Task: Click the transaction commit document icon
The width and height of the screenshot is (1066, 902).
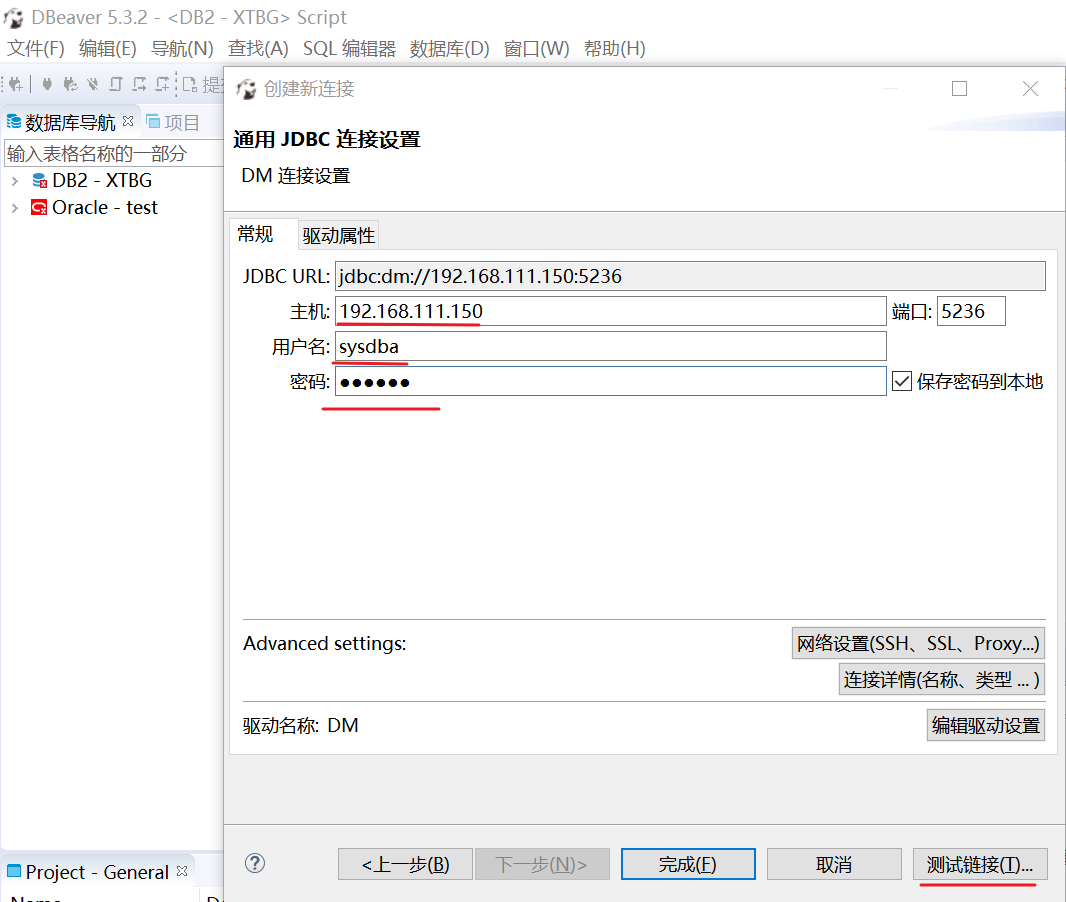Action: pos(190,84)
